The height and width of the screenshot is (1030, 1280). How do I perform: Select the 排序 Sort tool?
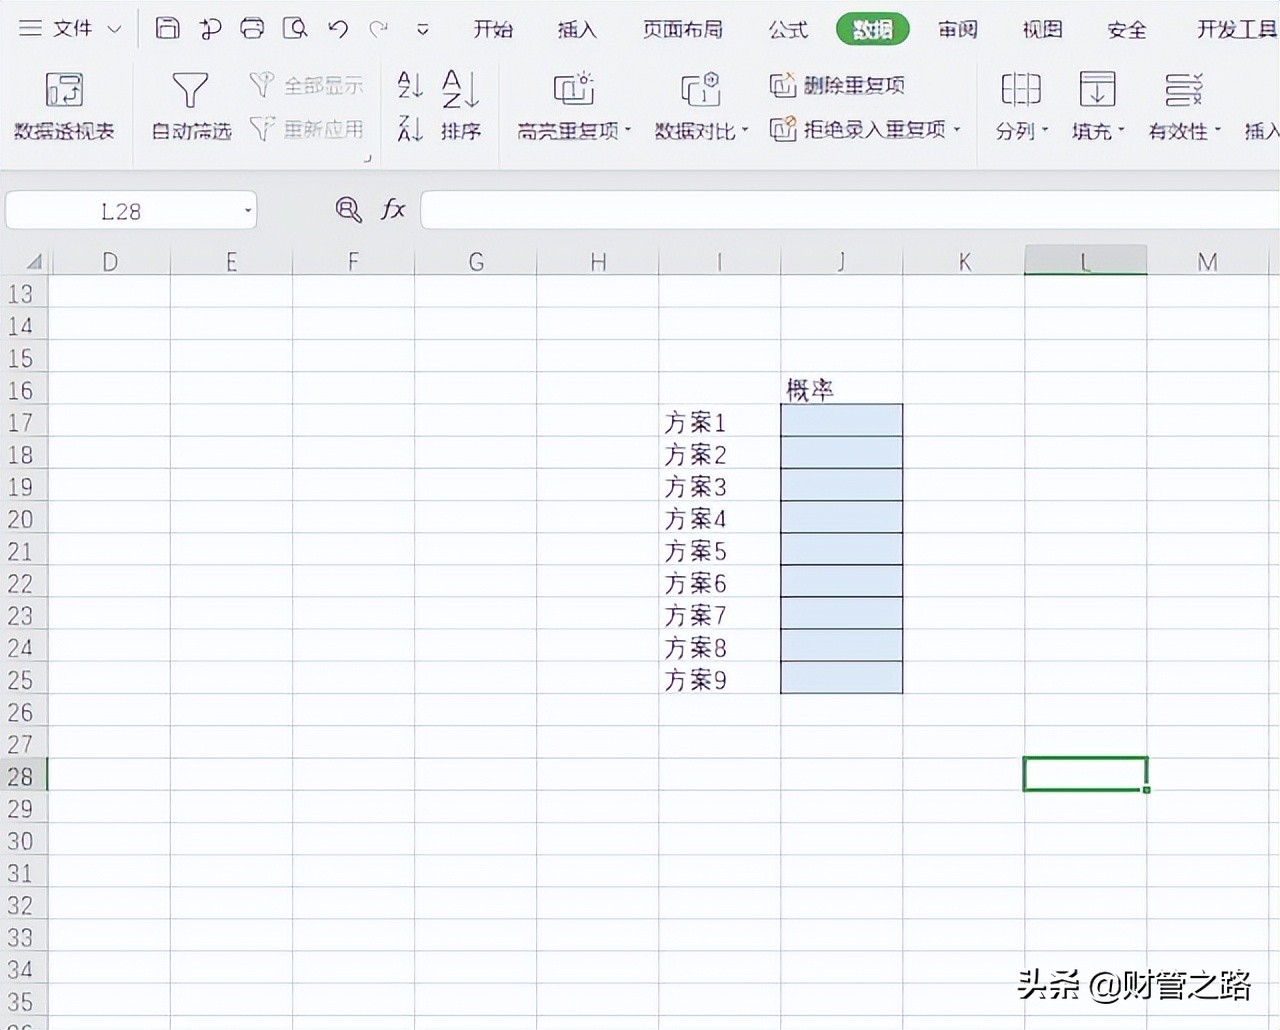click(x=461, y=105)
